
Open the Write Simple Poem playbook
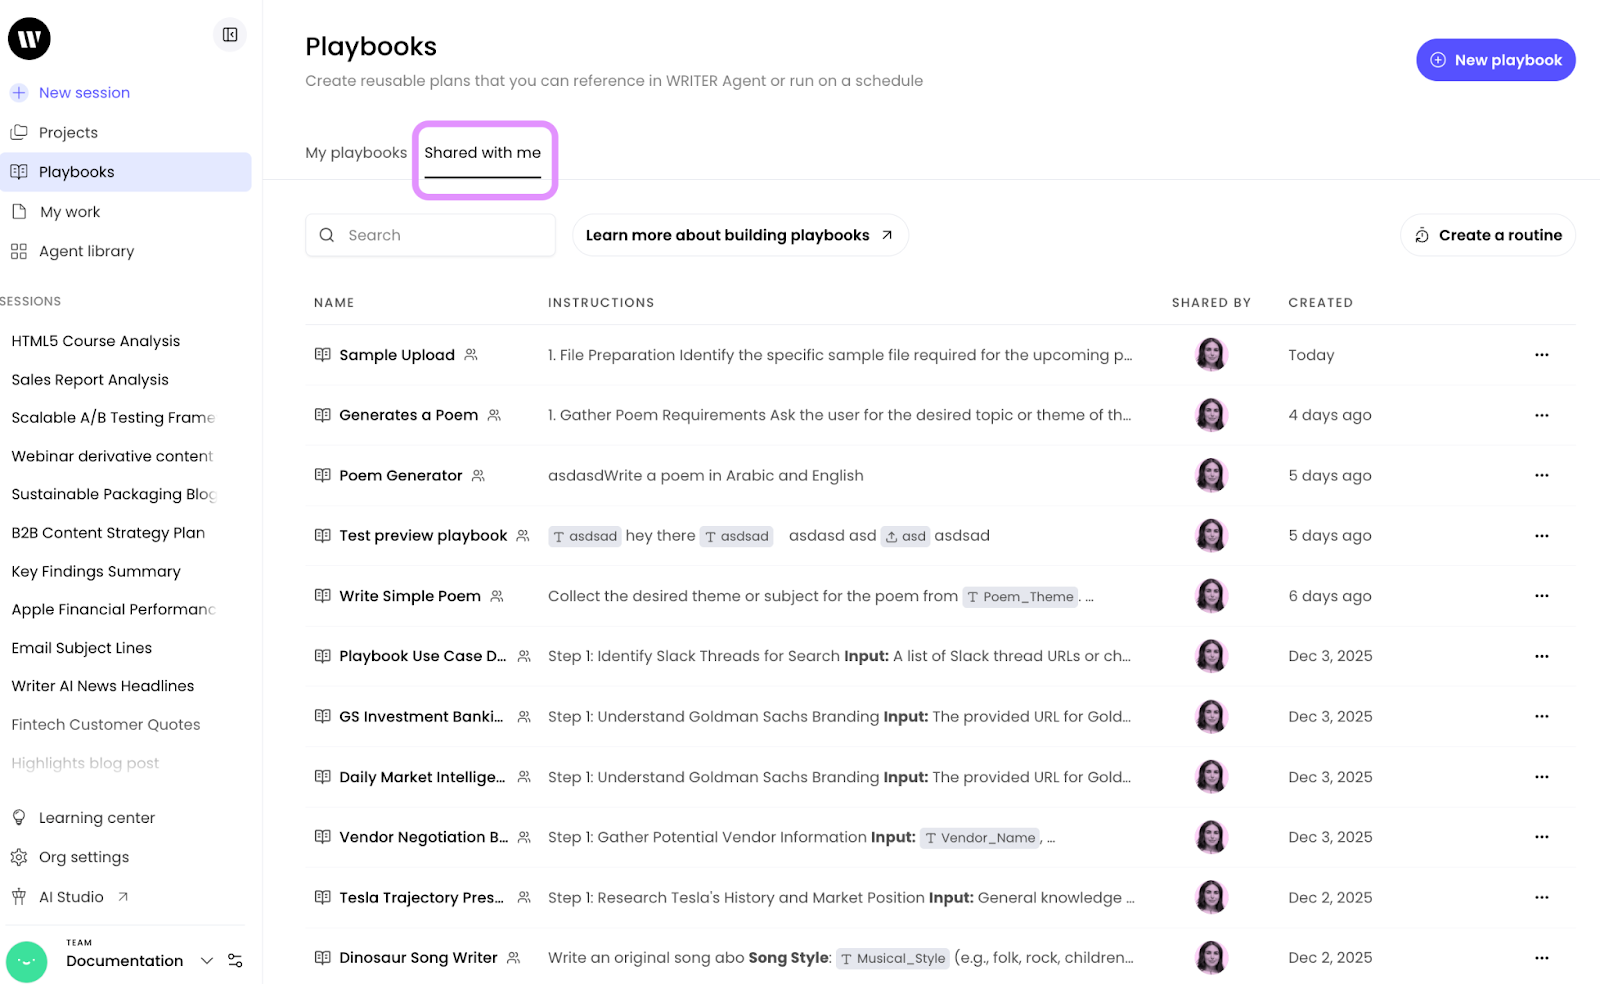[x=410, y=596]
